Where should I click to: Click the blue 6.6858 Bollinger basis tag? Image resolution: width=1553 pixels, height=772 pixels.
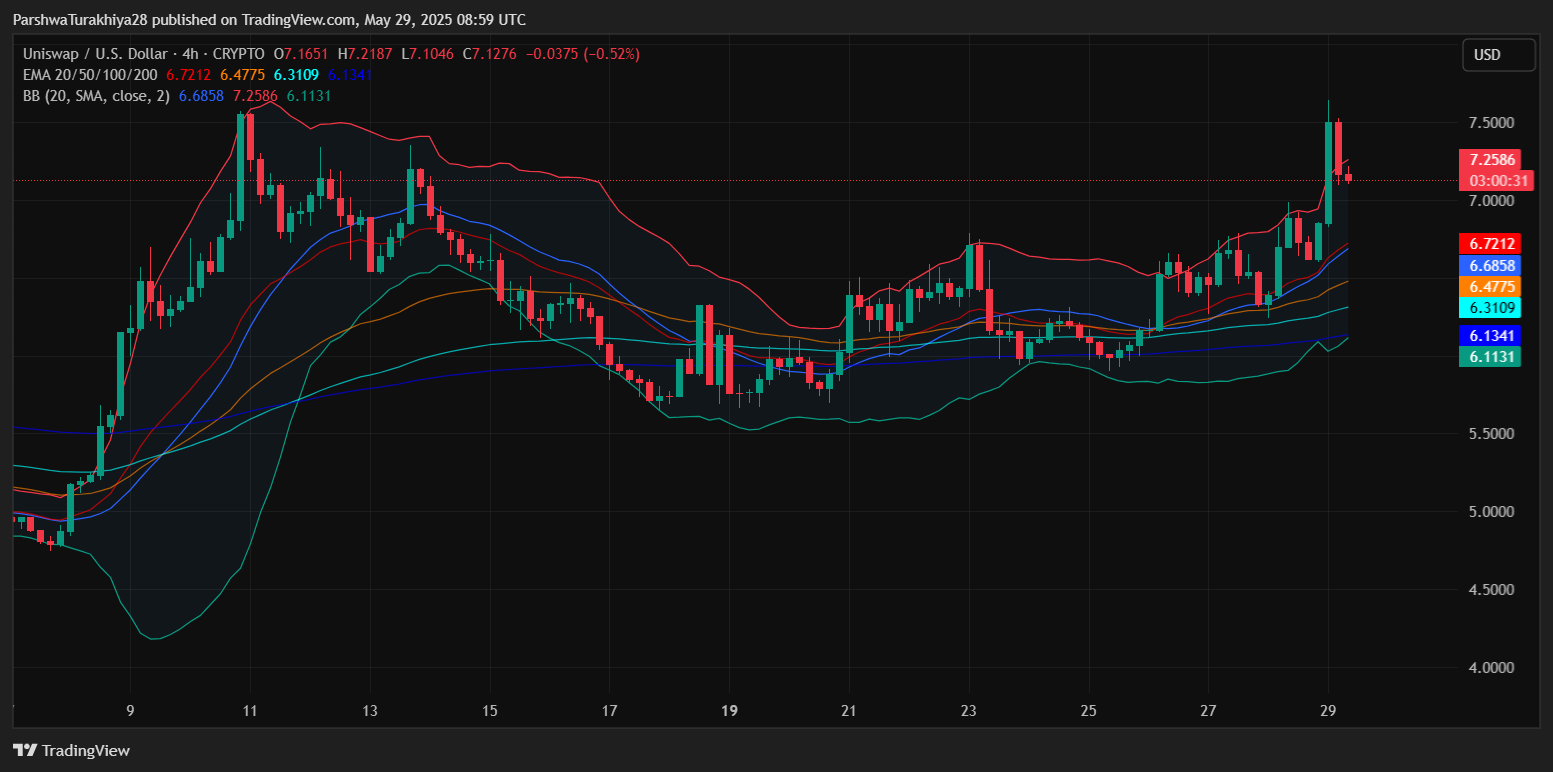pos(1491,265)
